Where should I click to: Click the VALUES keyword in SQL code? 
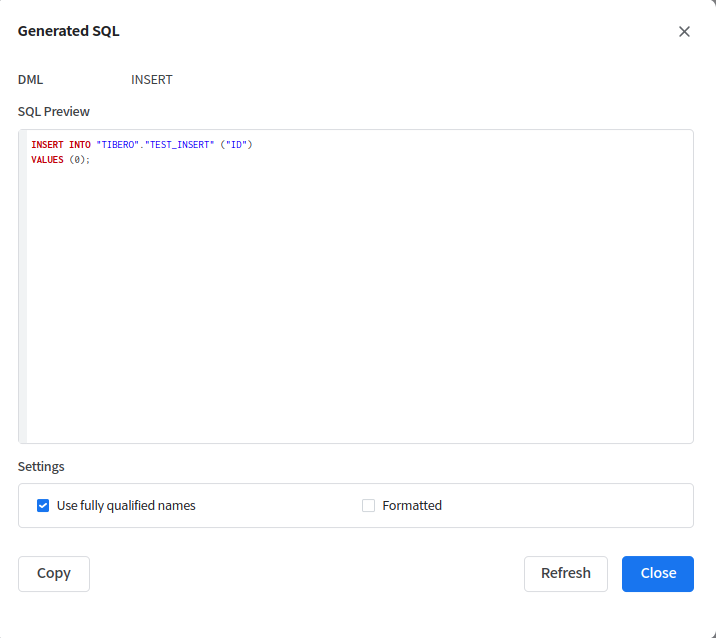47,160
